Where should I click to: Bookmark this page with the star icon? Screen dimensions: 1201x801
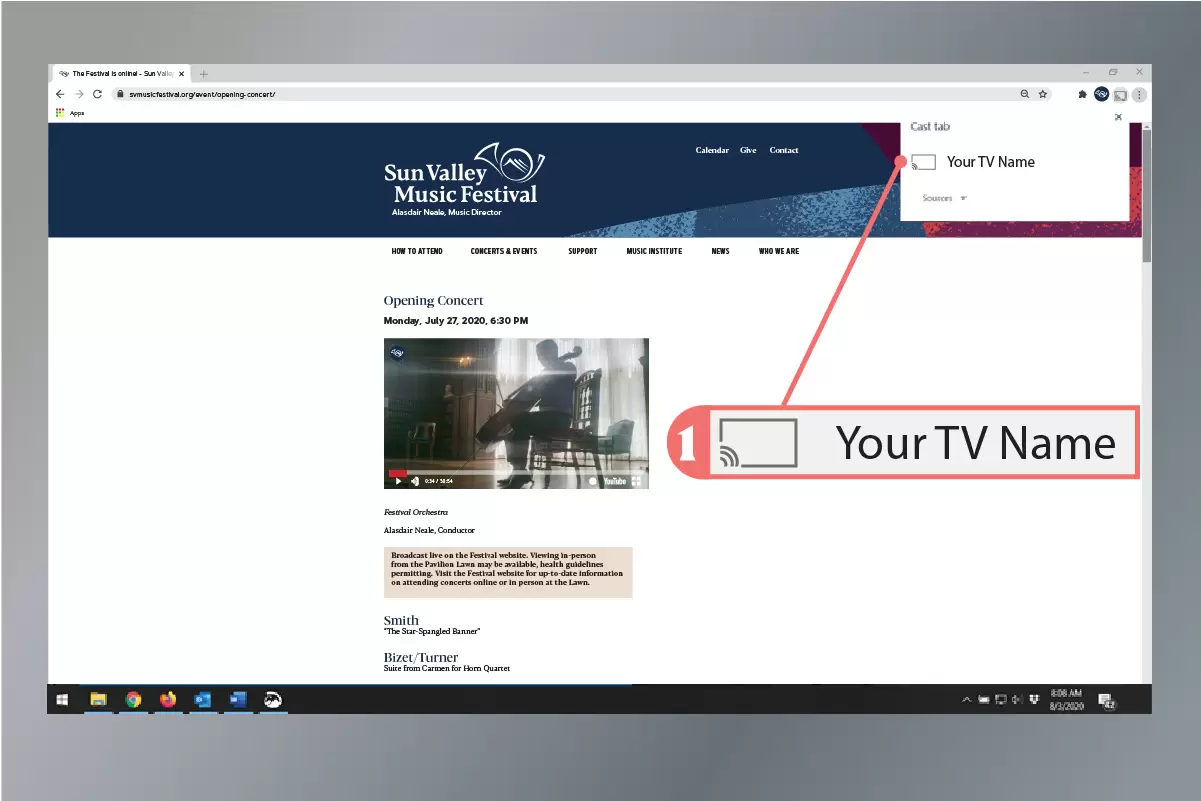1043,94
